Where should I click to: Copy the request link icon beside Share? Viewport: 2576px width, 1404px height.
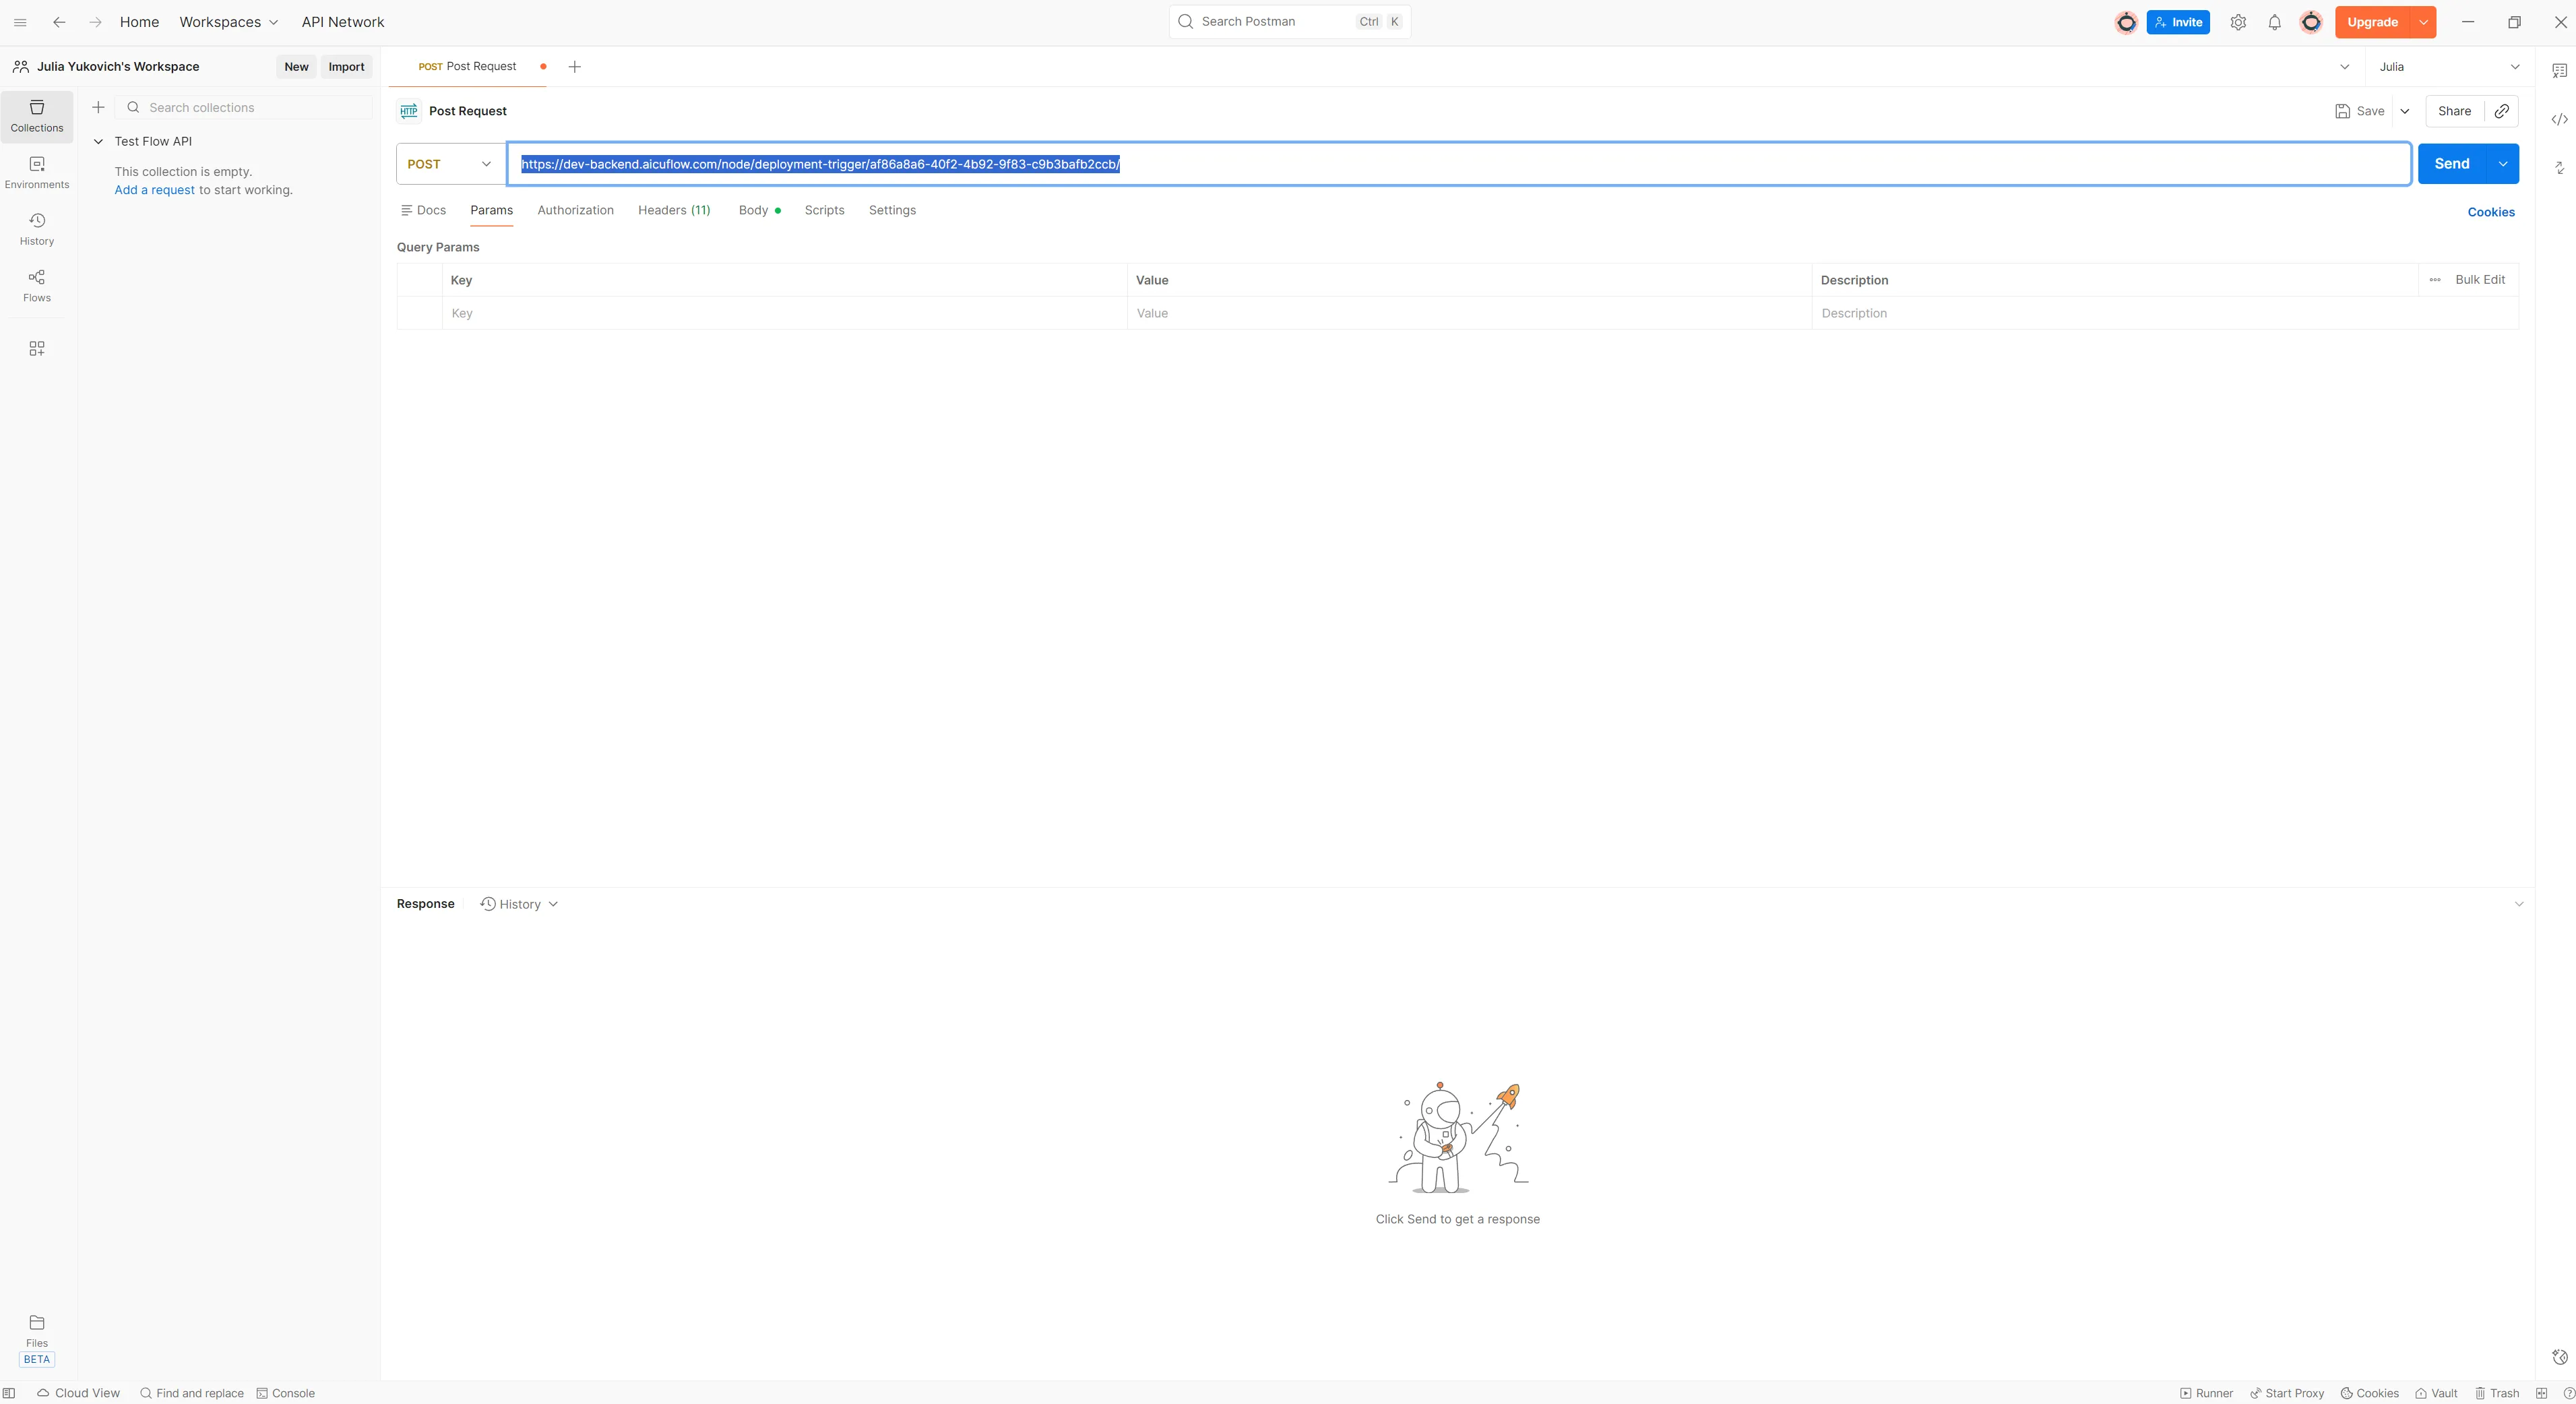pyautogui.click(x=2501, y=111)
